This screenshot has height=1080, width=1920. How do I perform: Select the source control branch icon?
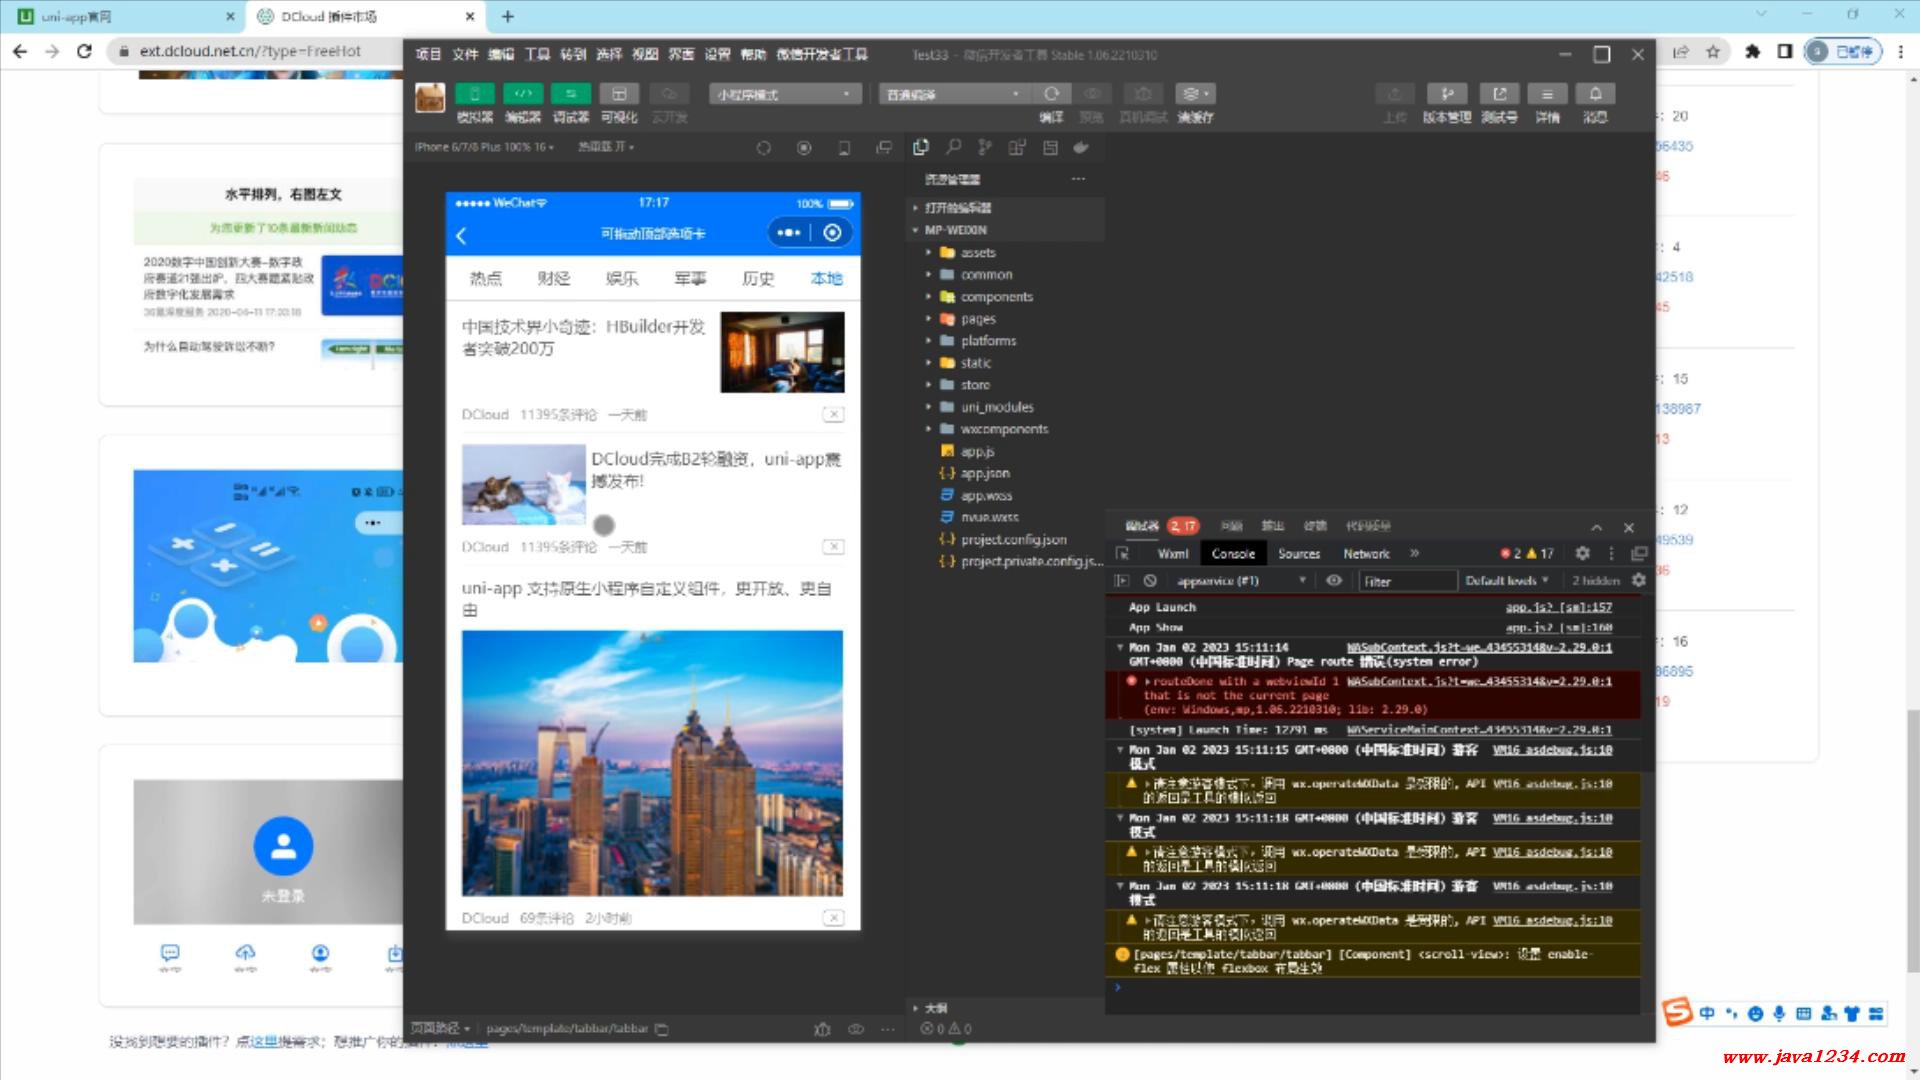(x=985, y=148)
